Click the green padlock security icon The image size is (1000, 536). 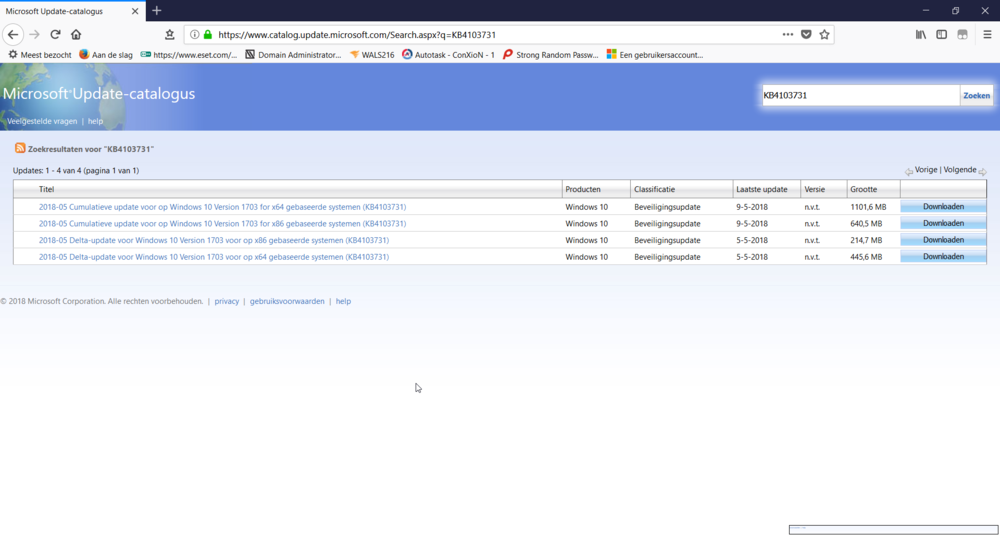[x=207, y=34]
